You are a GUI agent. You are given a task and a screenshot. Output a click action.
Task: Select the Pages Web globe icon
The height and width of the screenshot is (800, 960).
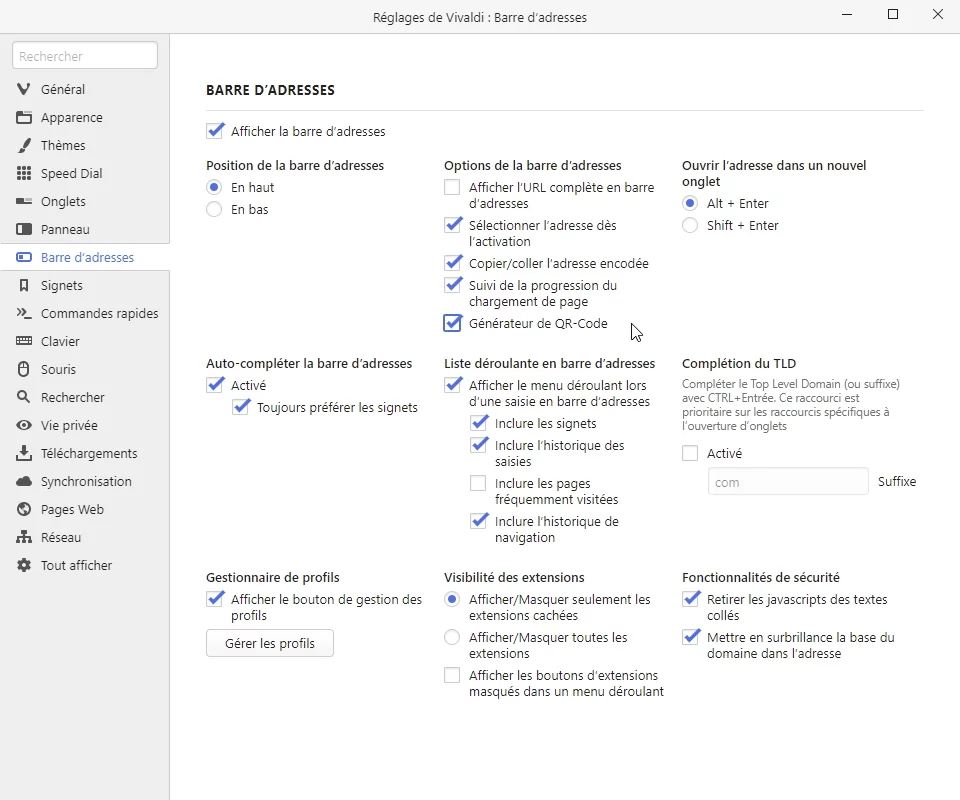click(24, 509)
